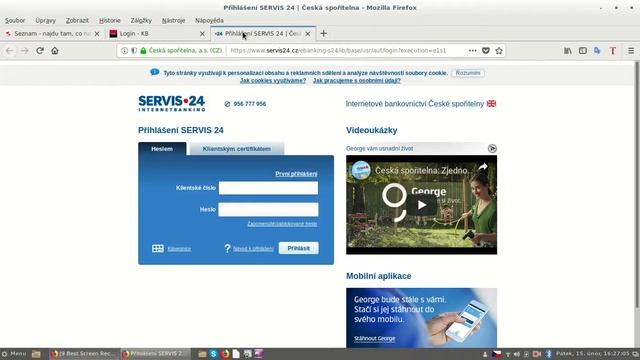
Task: Open on-screen keyboard (Klávesnice) icon
Action: [x=158, y=248]
